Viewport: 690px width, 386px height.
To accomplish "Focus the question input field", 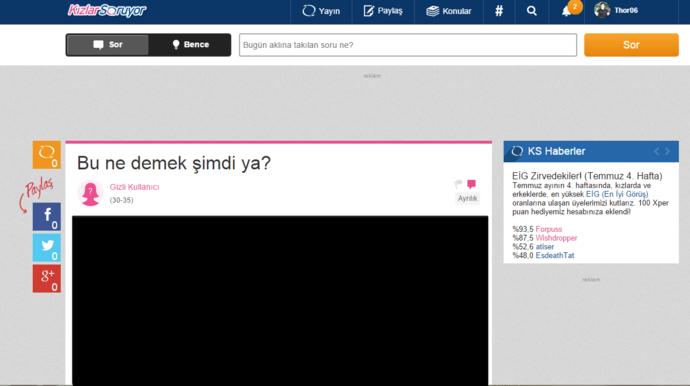I will 407,45.
